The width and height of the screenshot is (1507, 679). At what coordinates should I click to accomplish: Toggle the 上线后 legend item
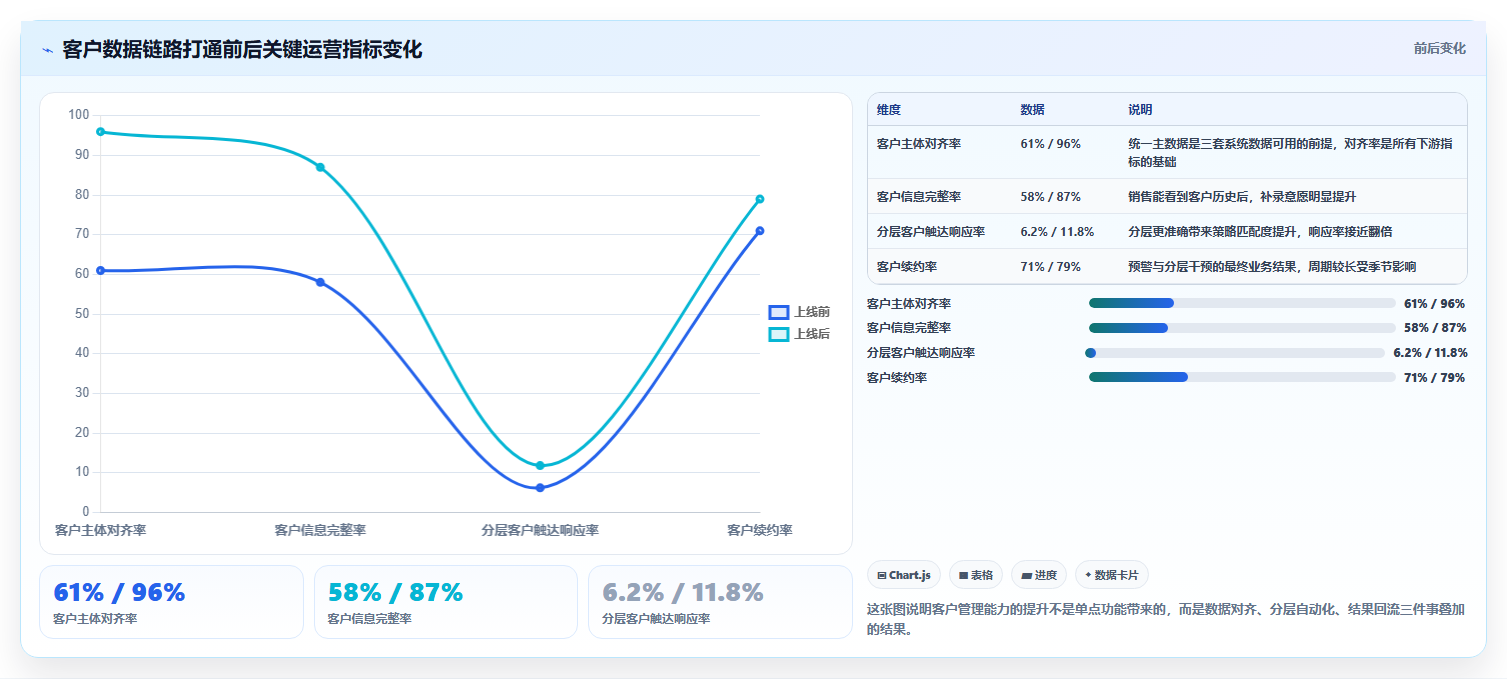point(799,334)
